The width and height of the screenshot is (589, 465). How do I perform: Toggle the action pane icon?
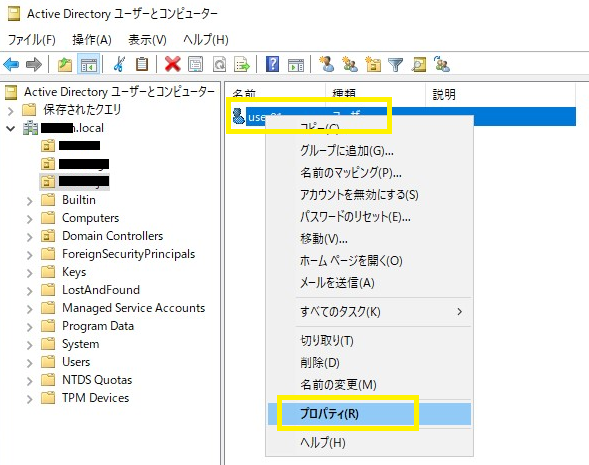pos(296,65)
